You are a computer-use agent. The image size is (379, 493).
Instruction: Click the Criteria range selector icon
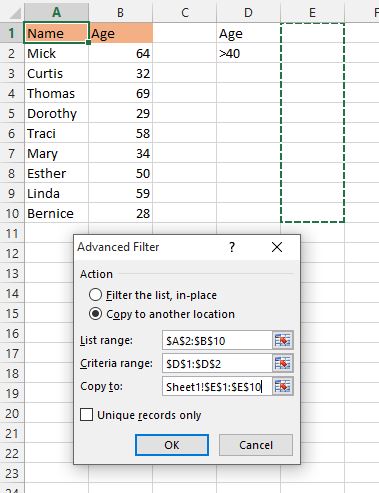[283, 363]
